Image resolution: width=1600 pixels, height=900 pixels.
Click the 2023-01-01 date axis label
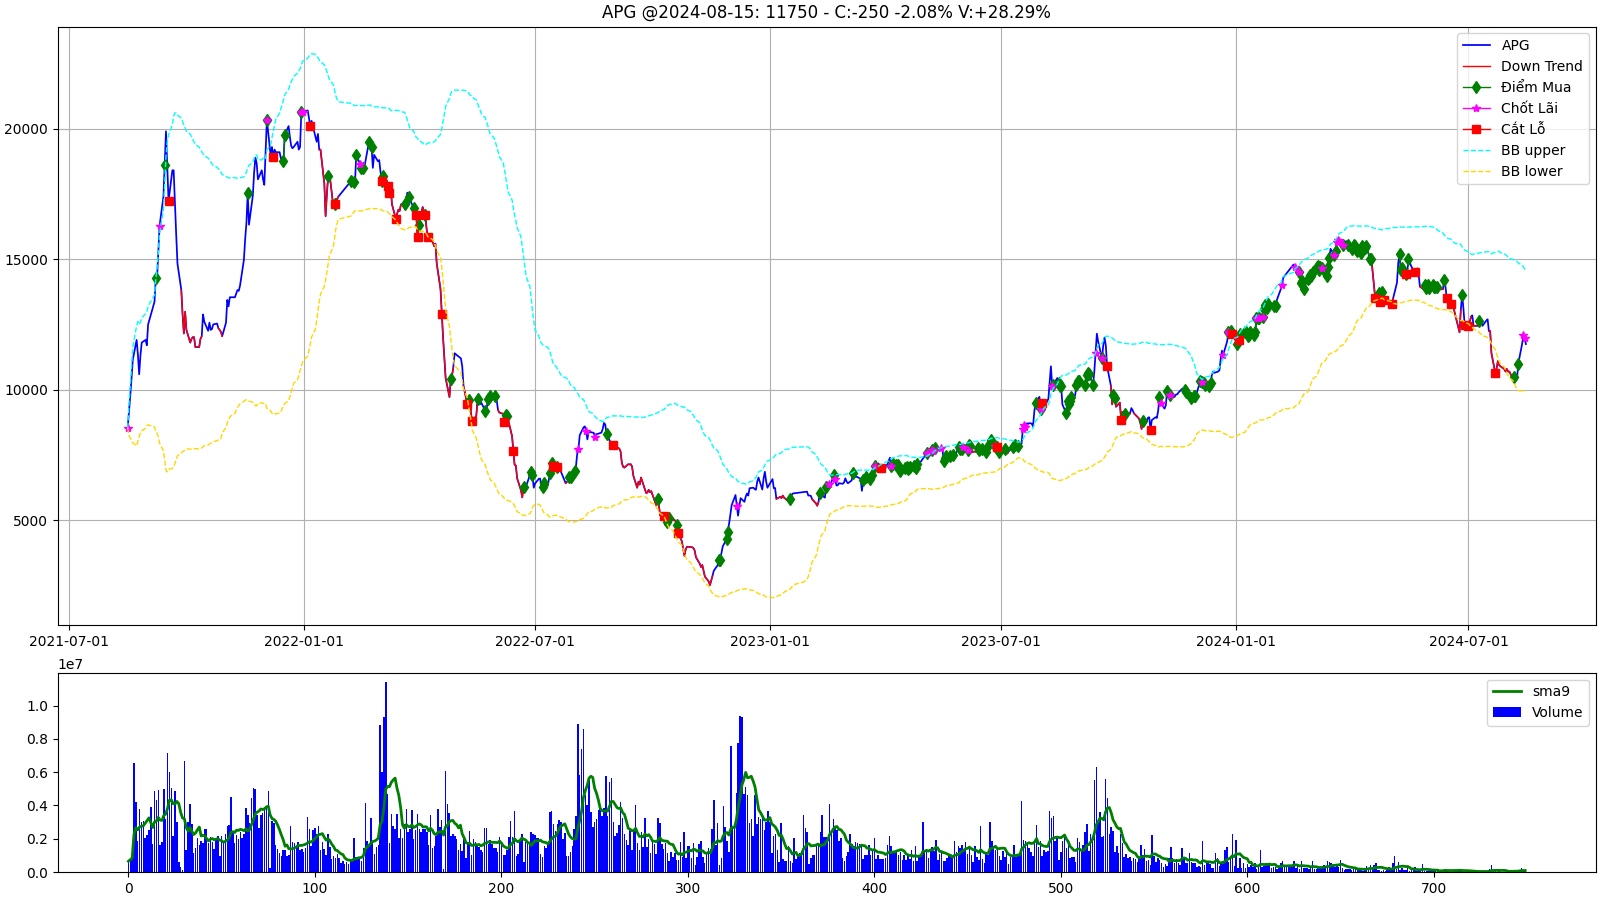(770, 641)
